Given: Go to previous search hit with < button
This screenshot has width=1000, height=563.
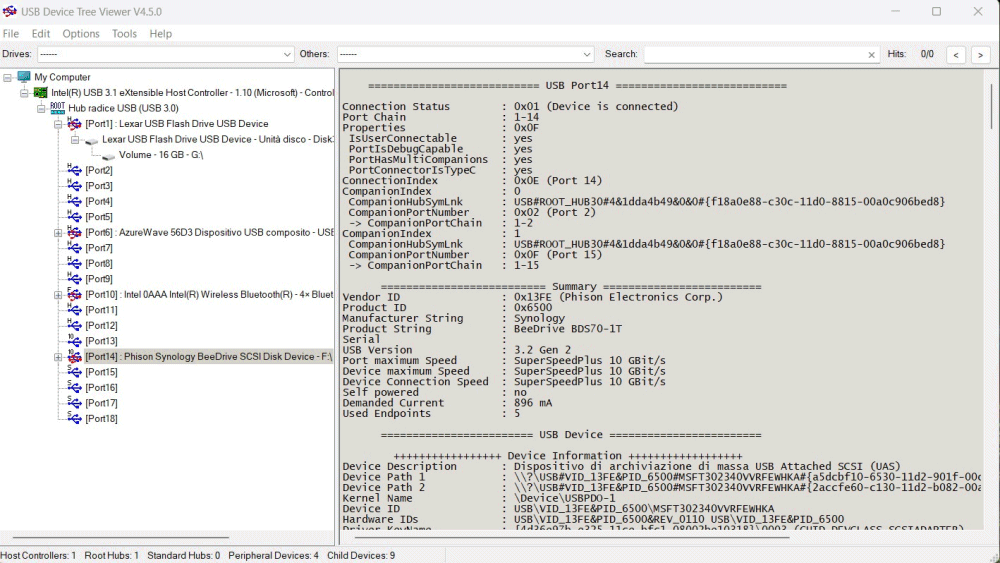Looking at the screenshot, I should (x=955, y=55).
